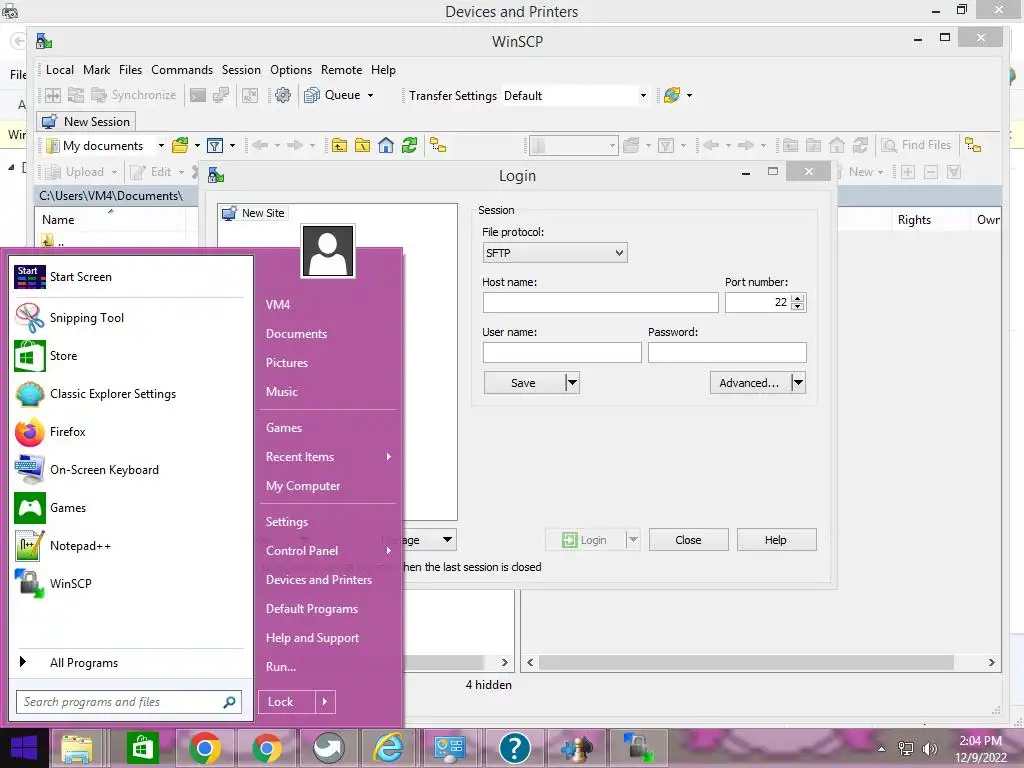Click the local directory tree icon
Screen dimensions: 1024x768
coord(438,145)
